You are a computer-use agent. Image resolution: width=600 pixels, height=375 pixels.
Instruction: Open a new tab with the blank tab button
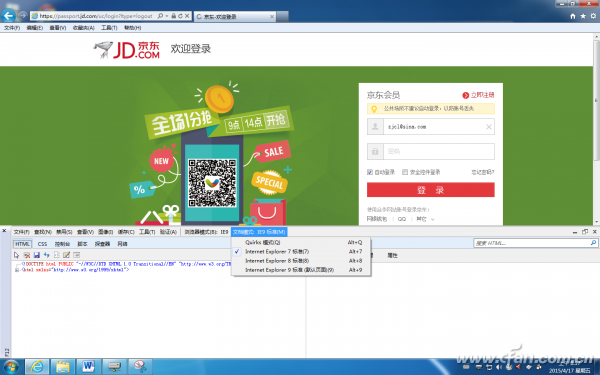click(282, 16)
